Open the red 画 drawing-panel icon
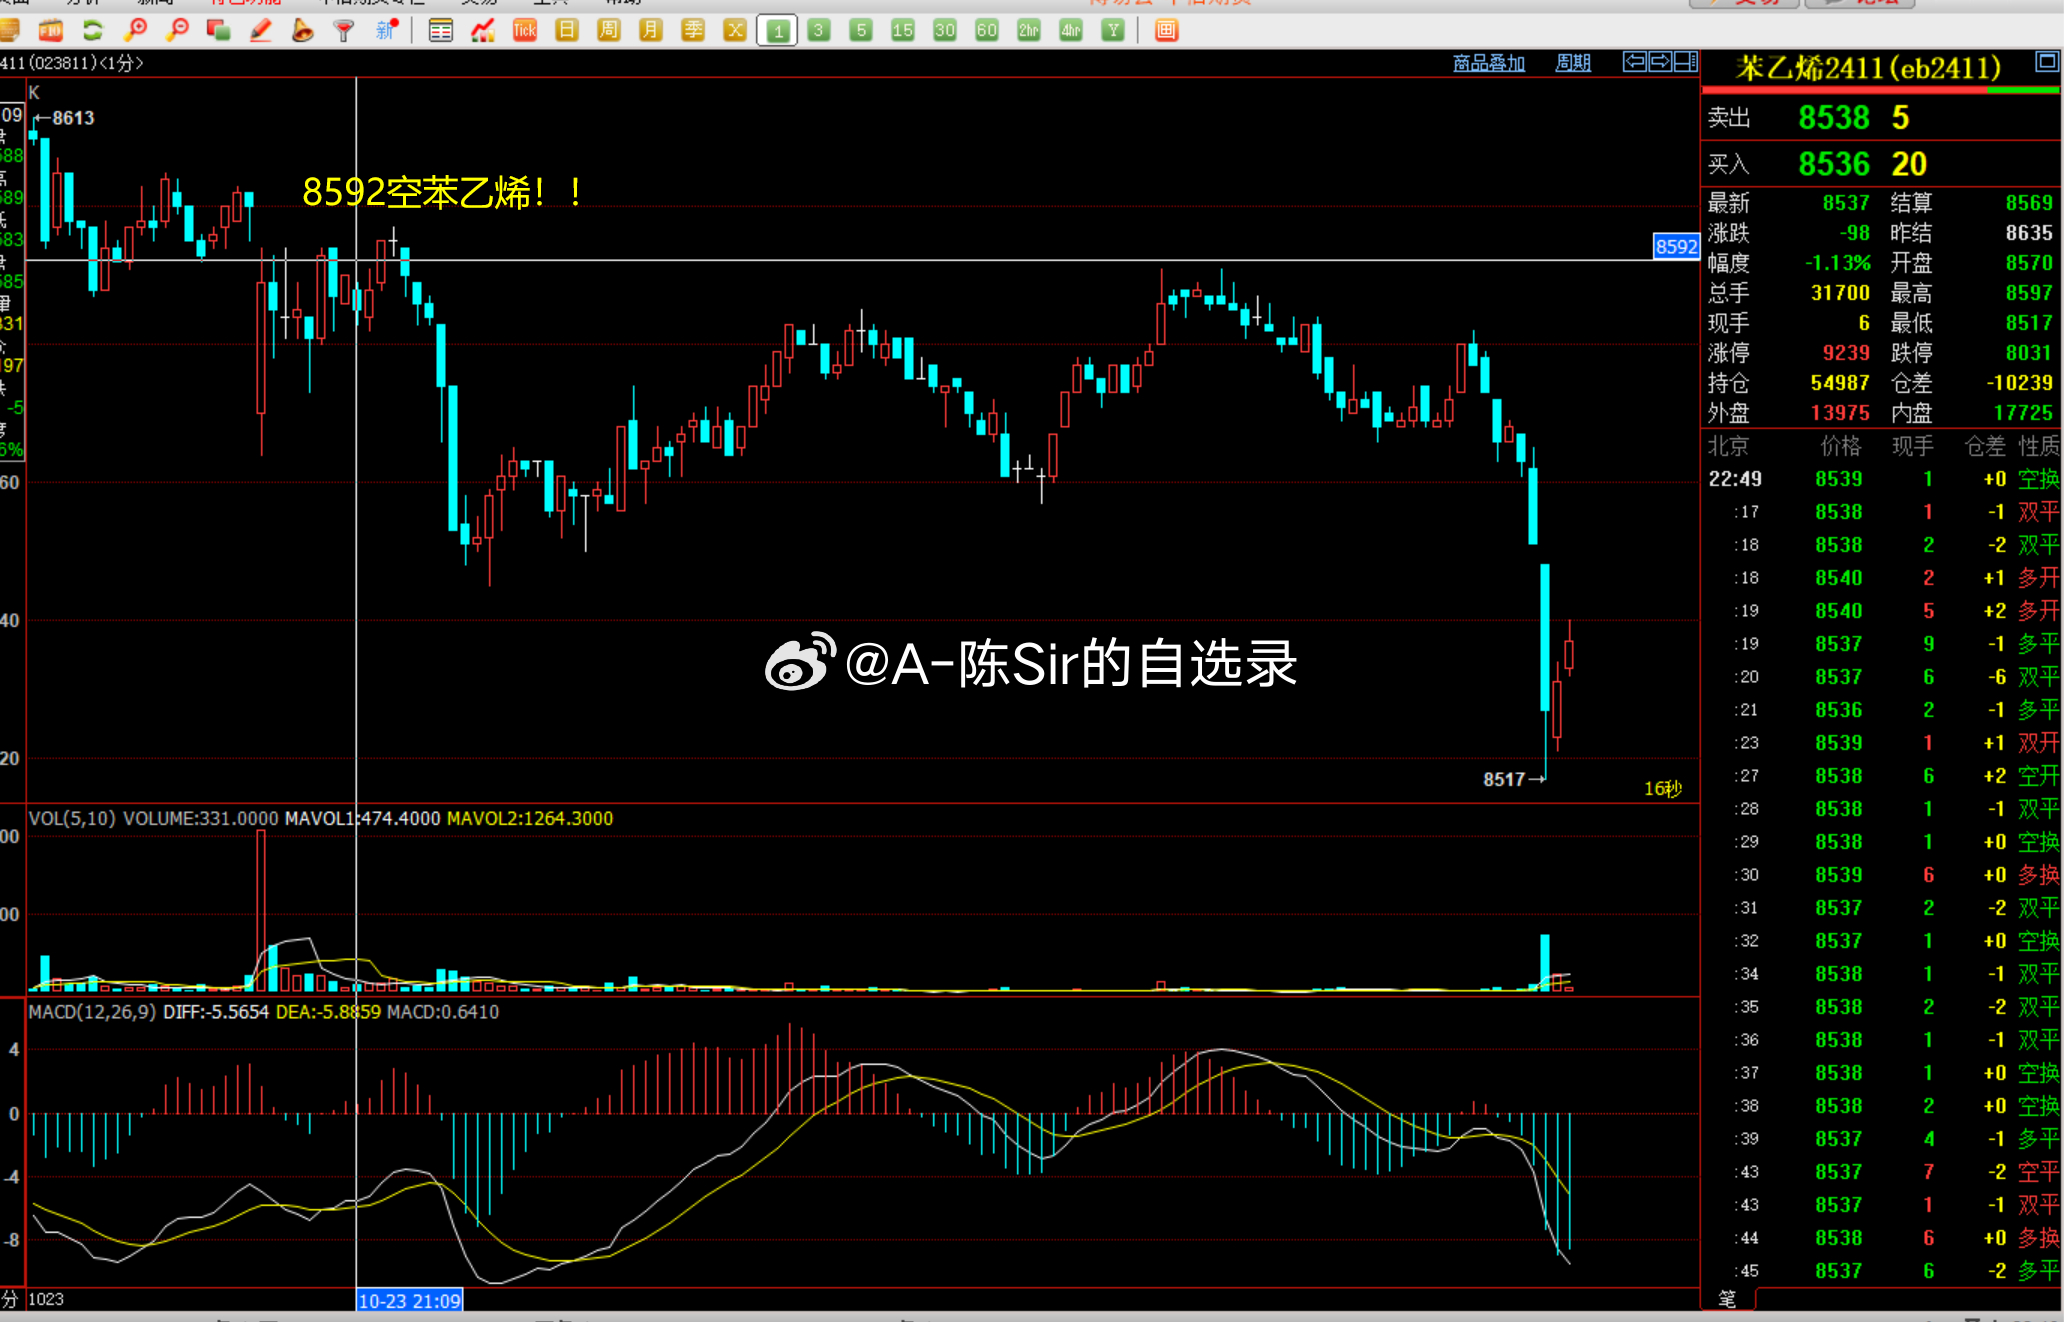 (x=1166, y=30)
